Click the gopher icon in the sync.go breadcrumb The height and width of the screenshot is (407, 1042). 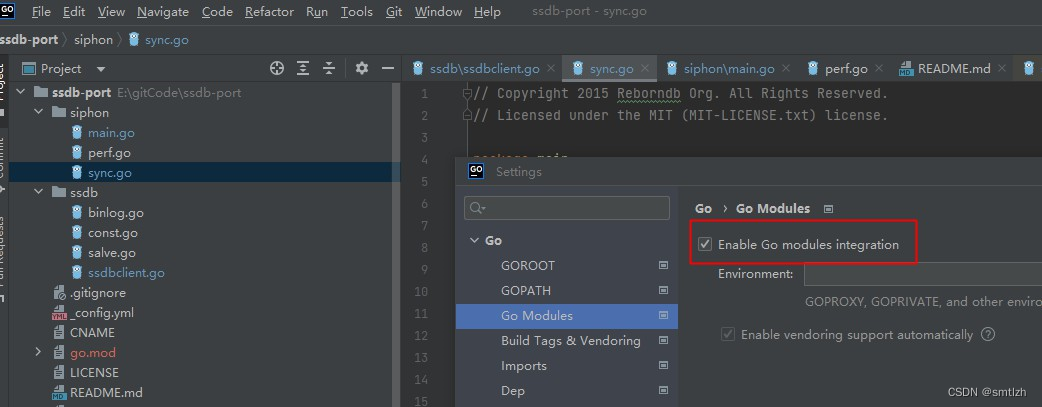[x=134, y=39]
